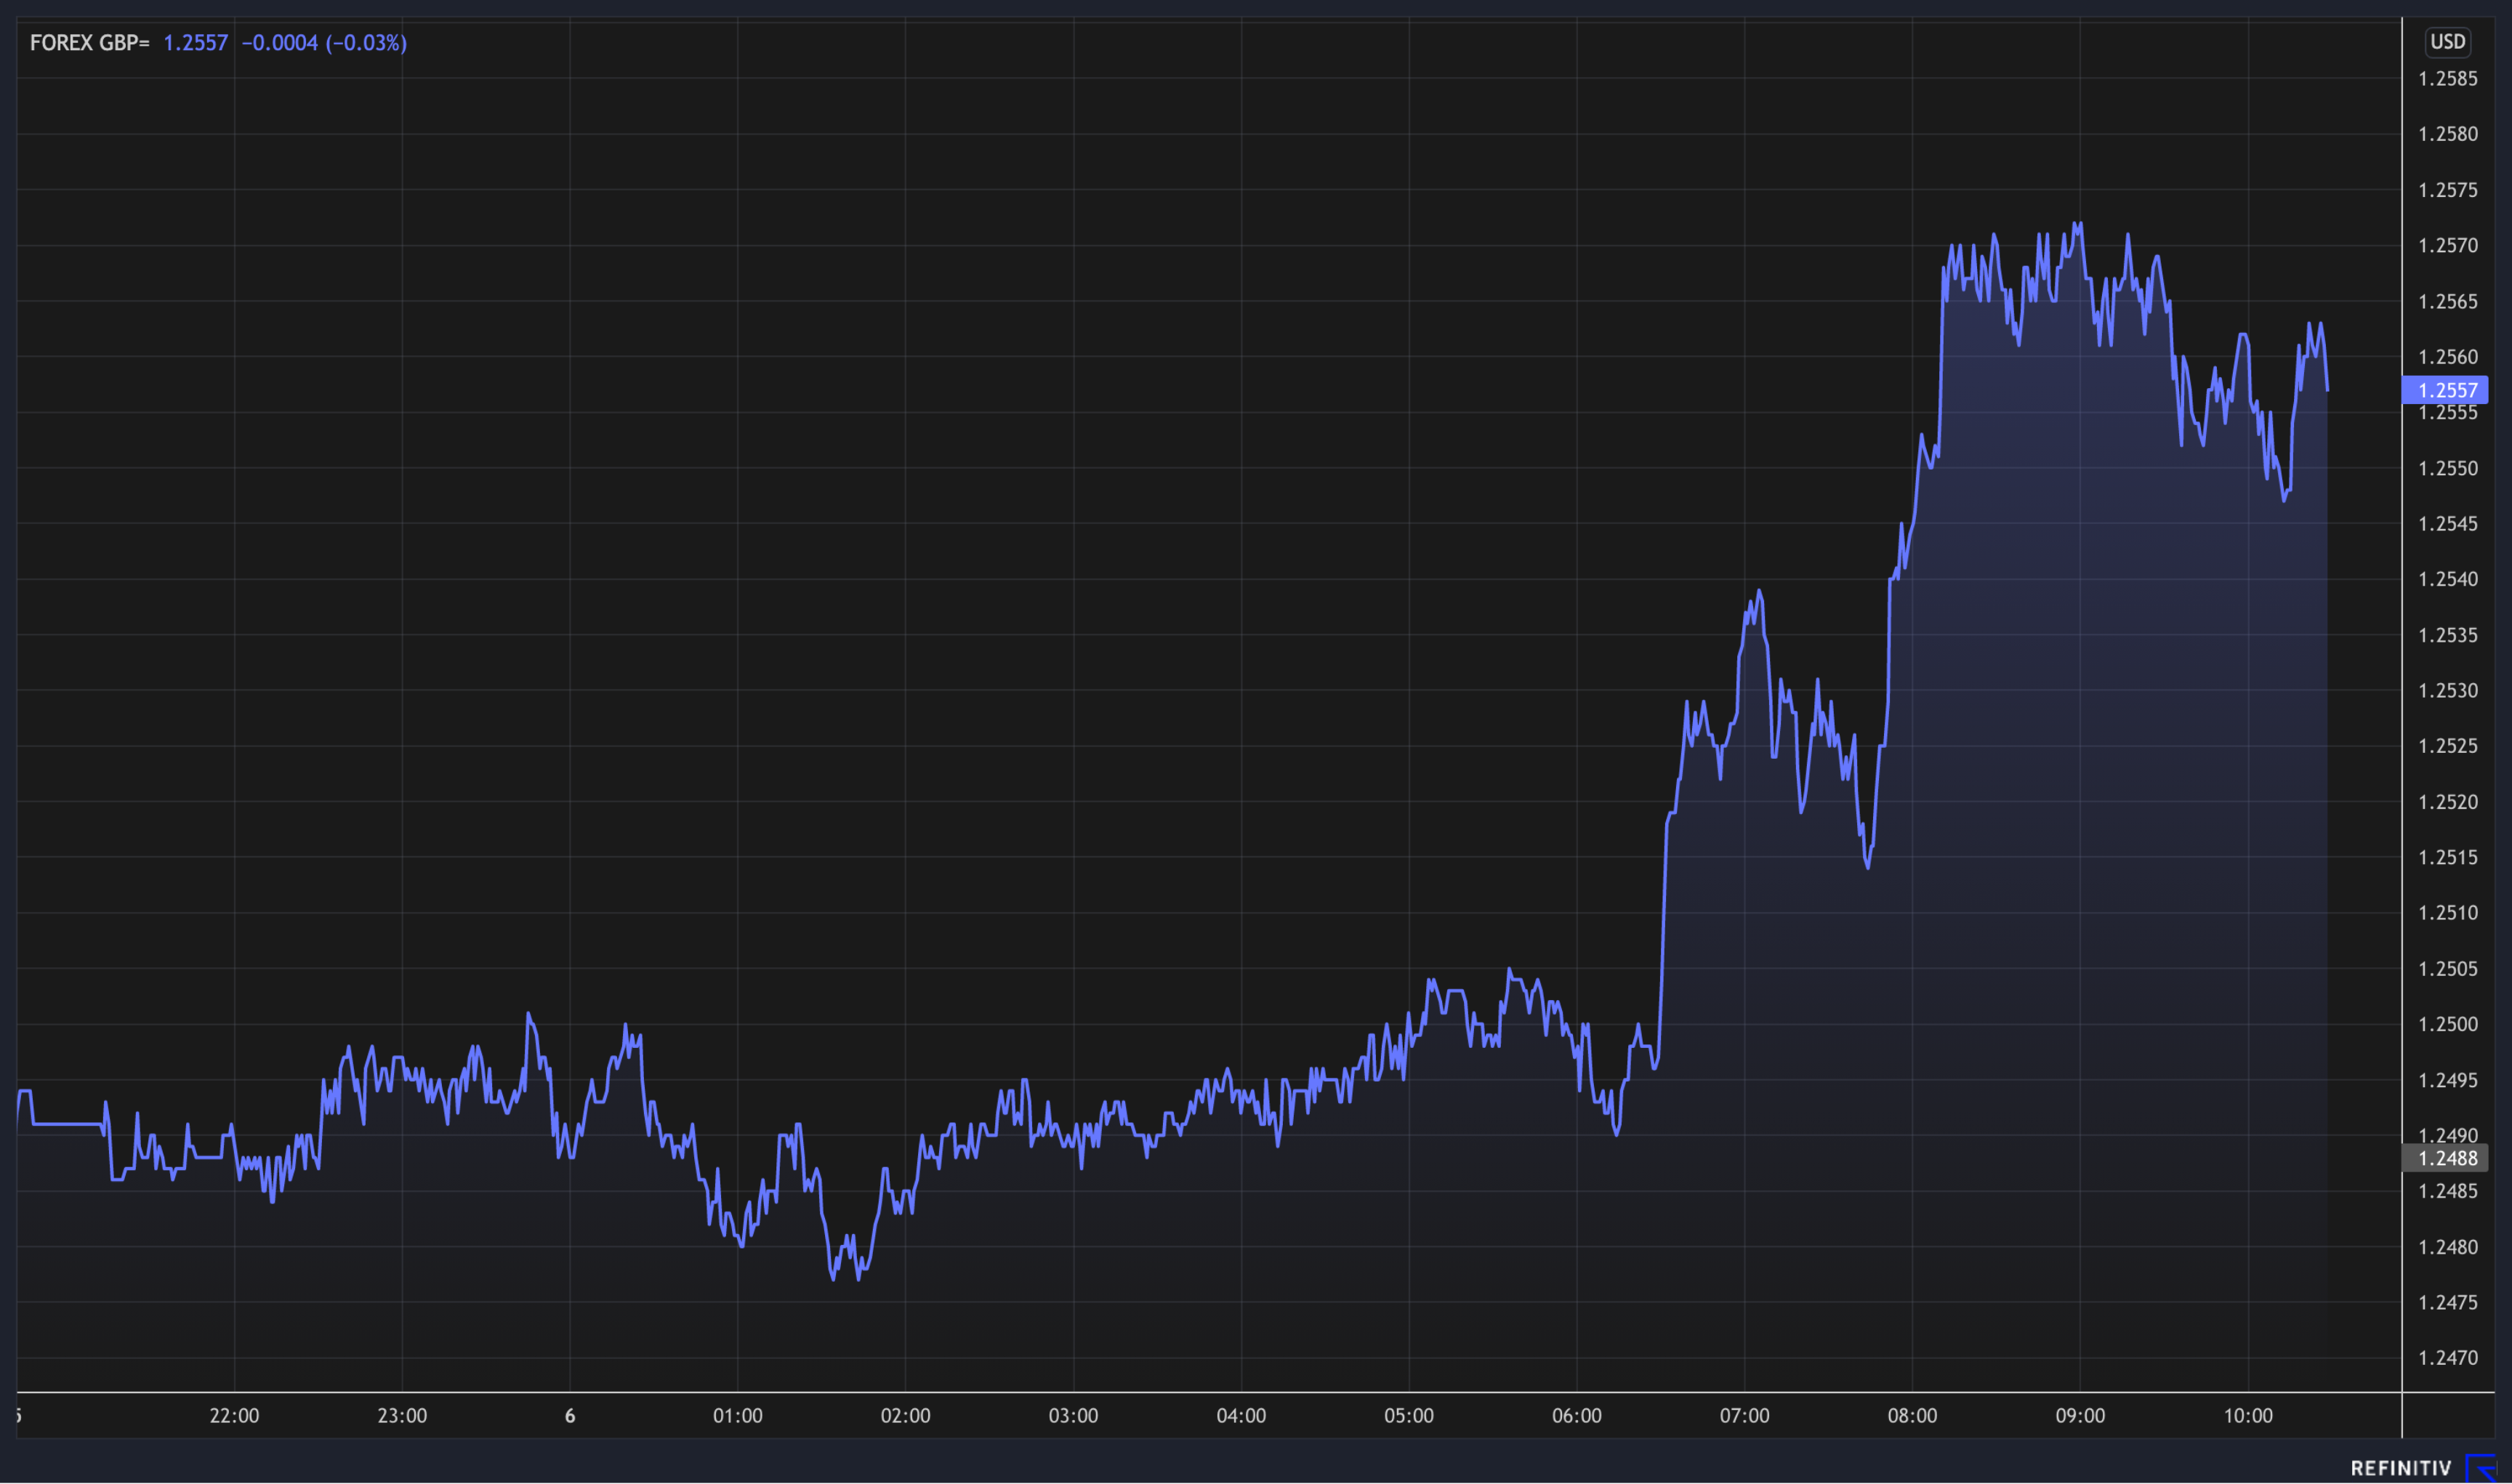Click the 1.2535 price axis label
Image resolution: width=2512 pixels, height=1484 pixels.
tap(2448, 635)
